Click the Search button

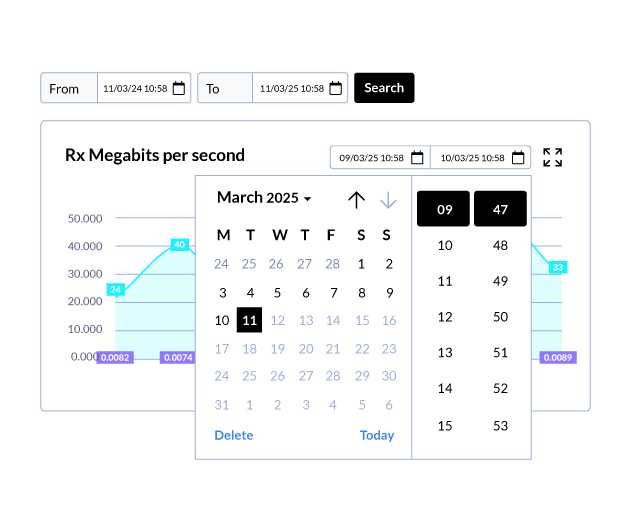[384, 88]
